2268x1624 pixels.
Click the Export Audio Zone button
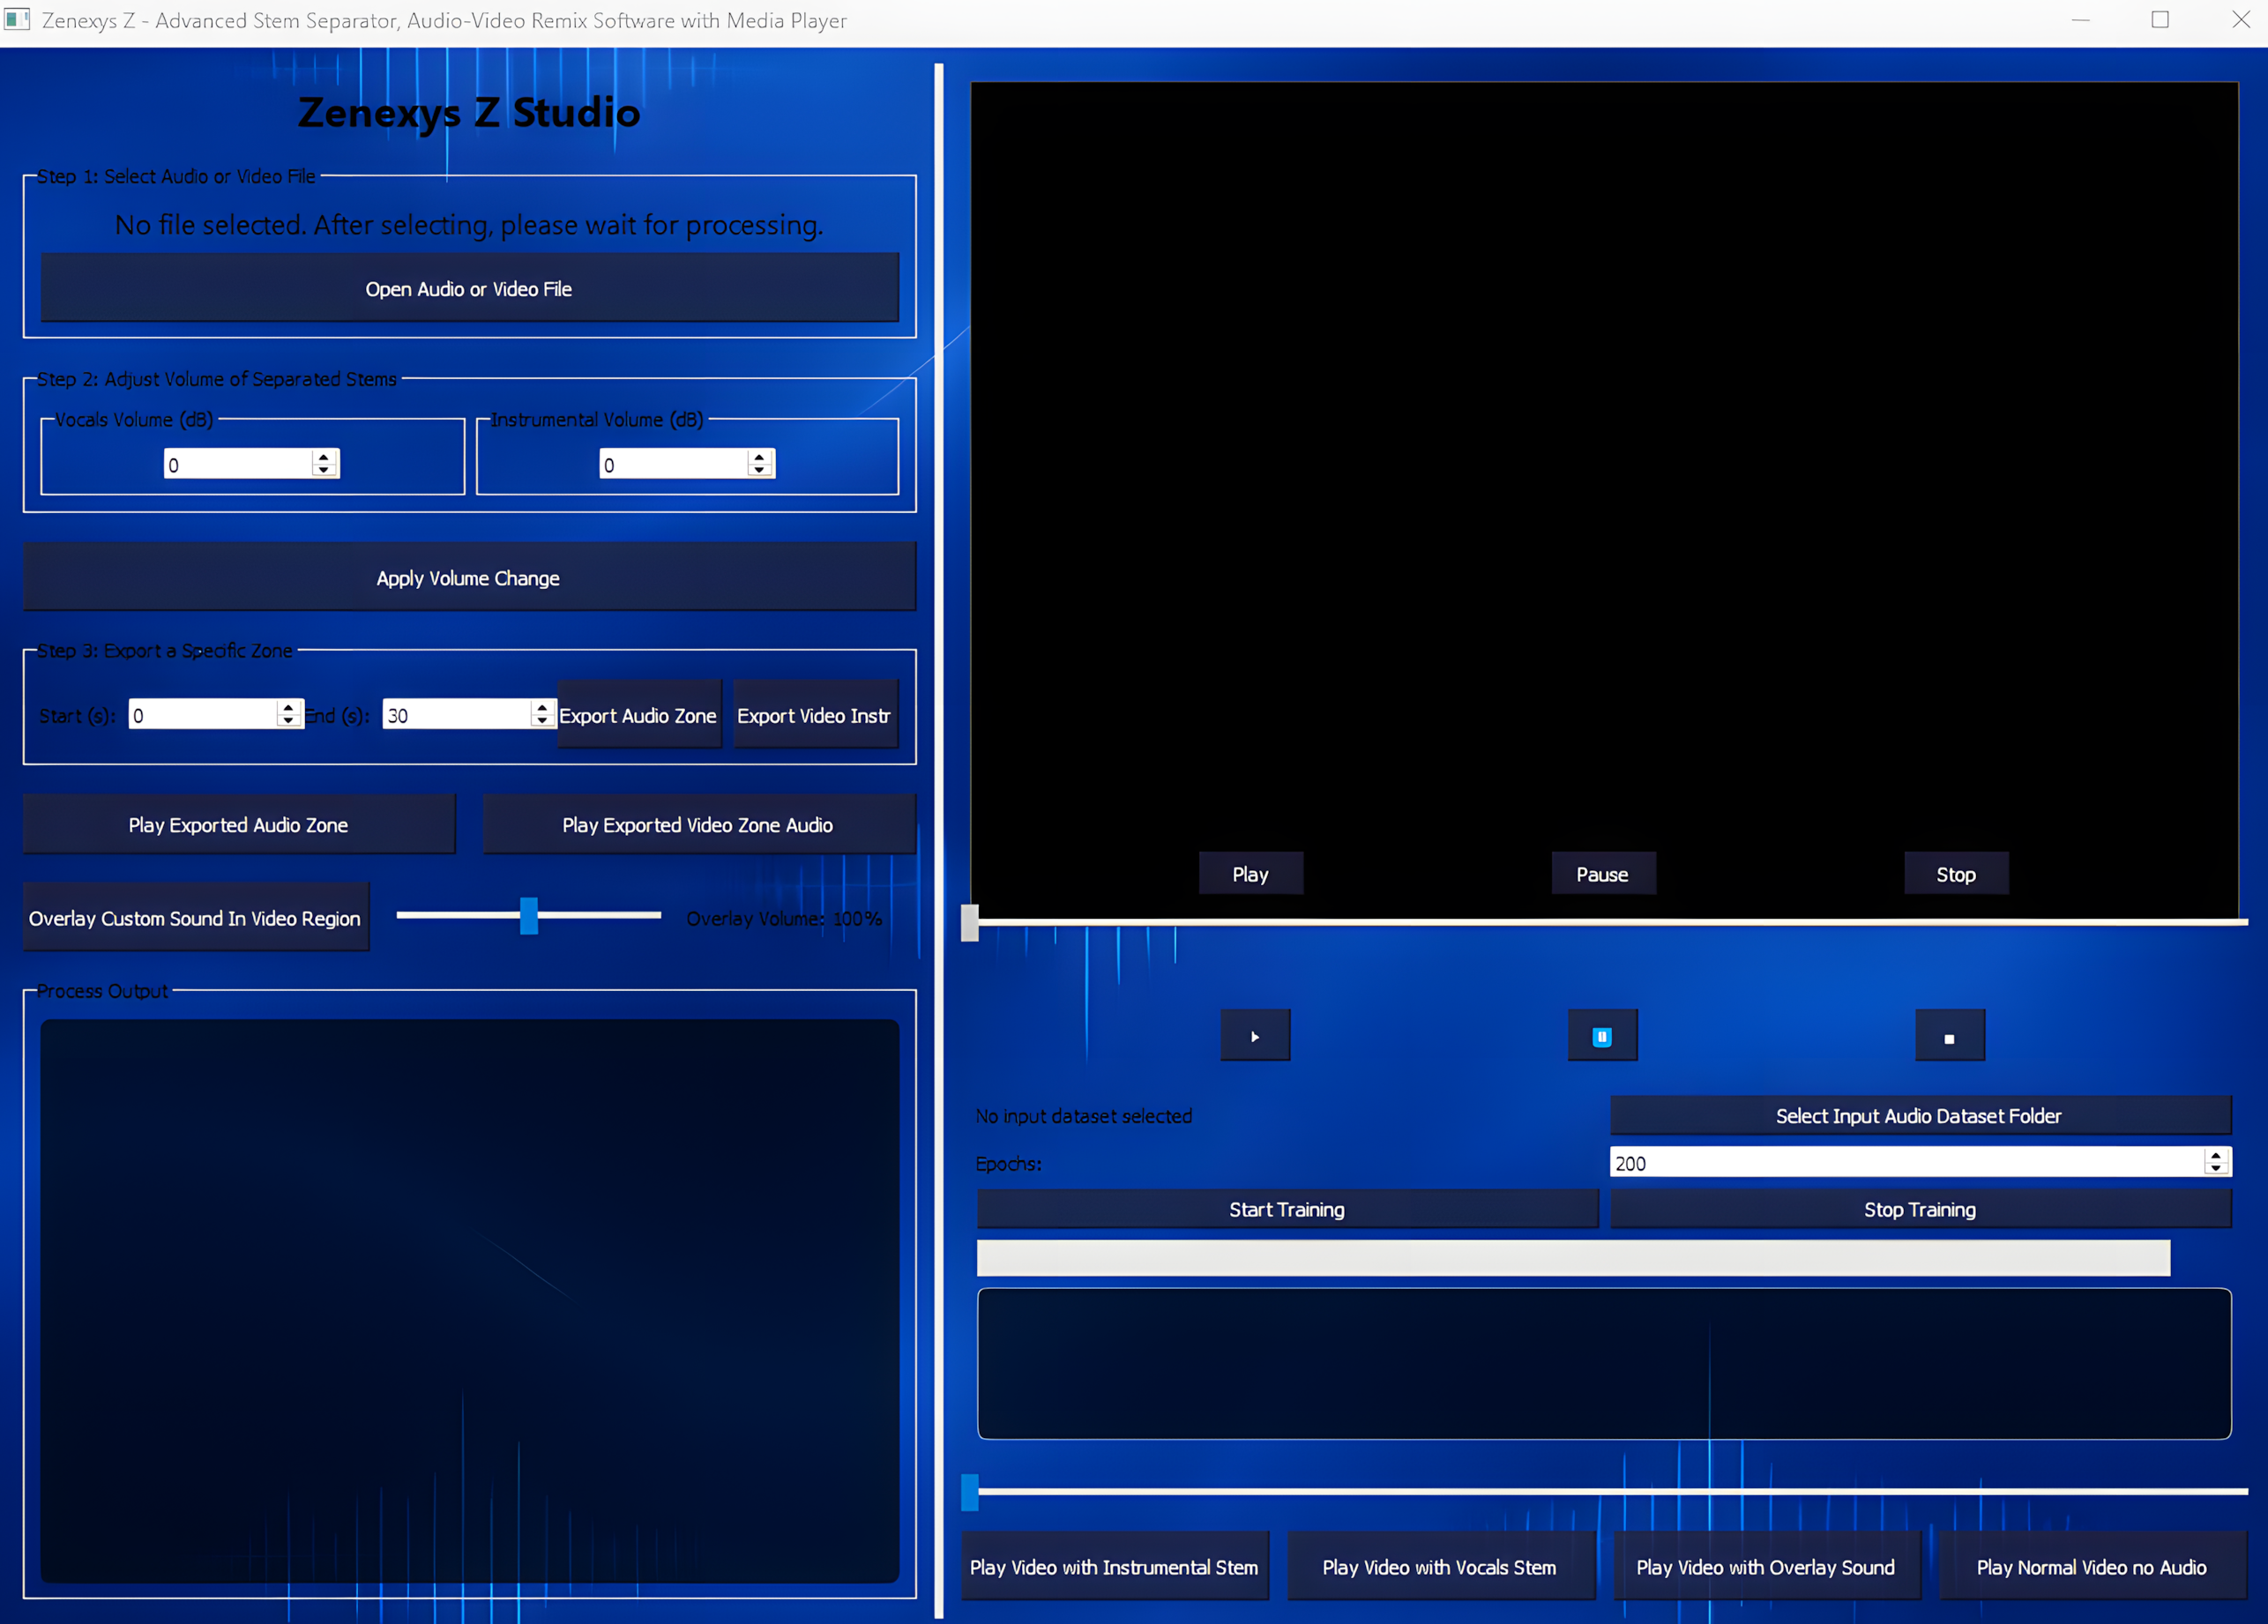pos(638,715)
